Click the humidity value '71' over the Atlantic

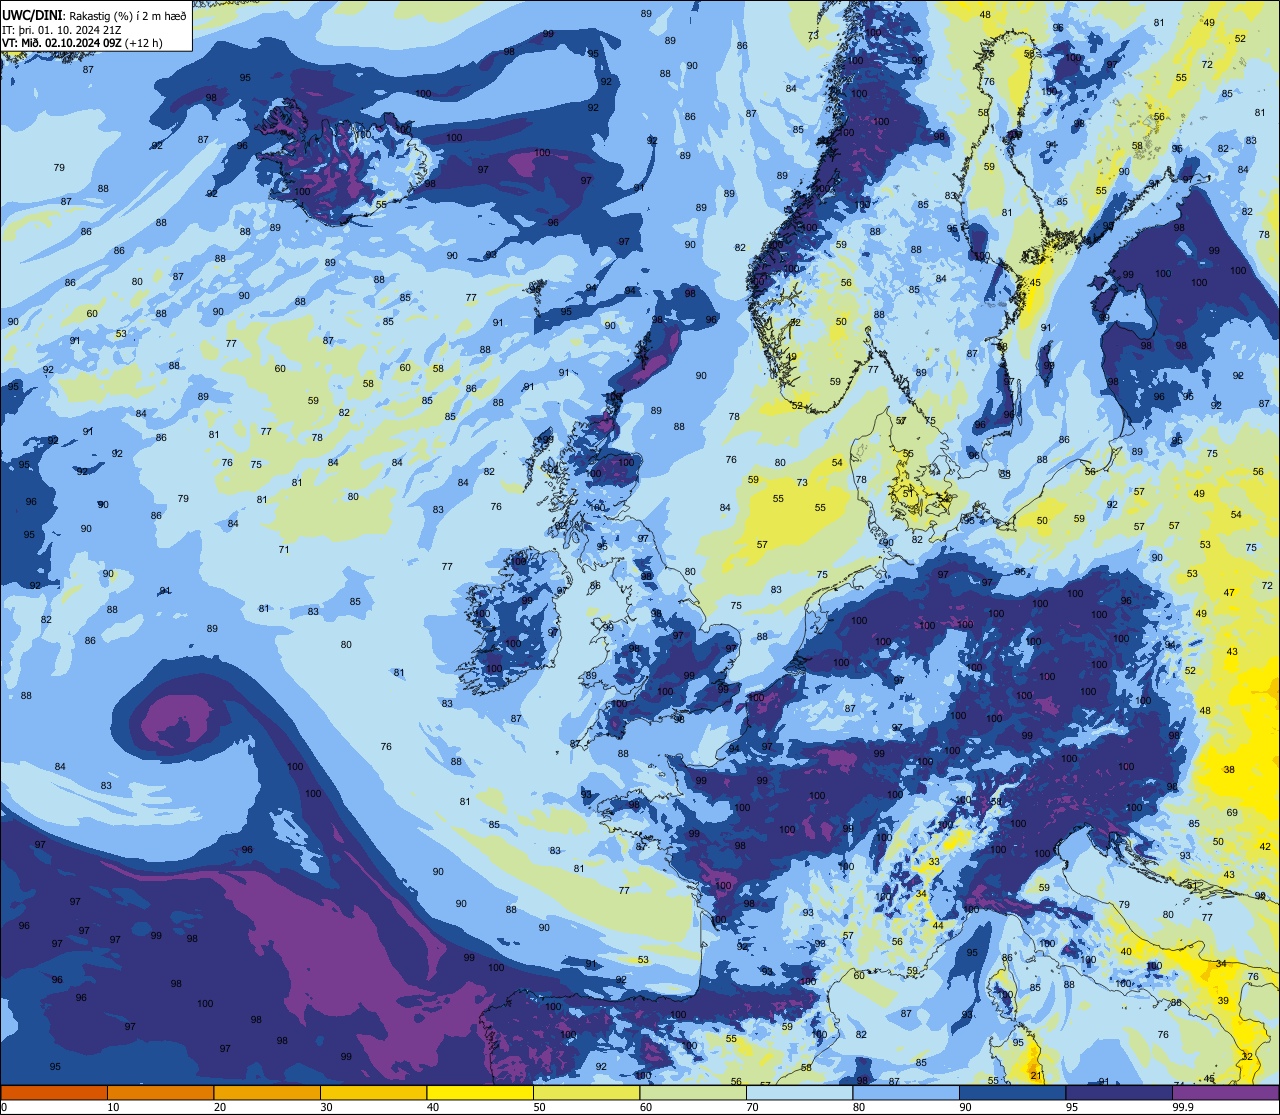pyautogui.click(x=284, y=550)
